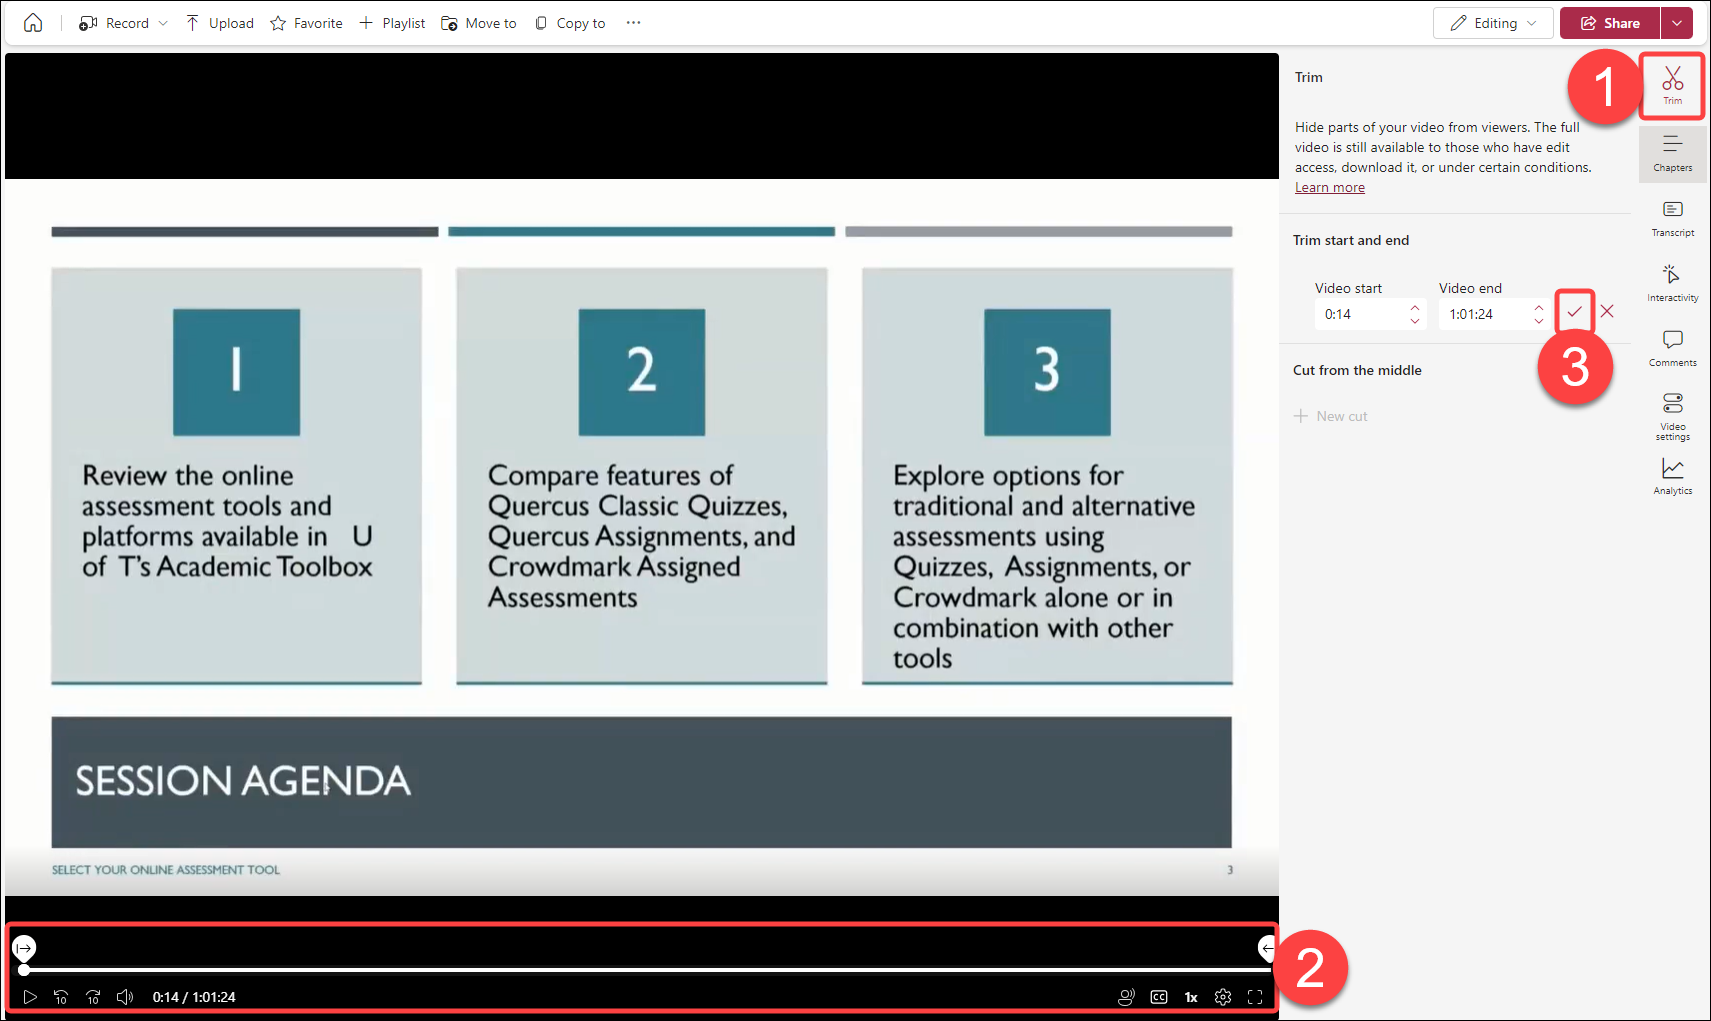Open the Comments panel
The height and width of the screenshot is (1021, 1711).
pos(1673,348)
